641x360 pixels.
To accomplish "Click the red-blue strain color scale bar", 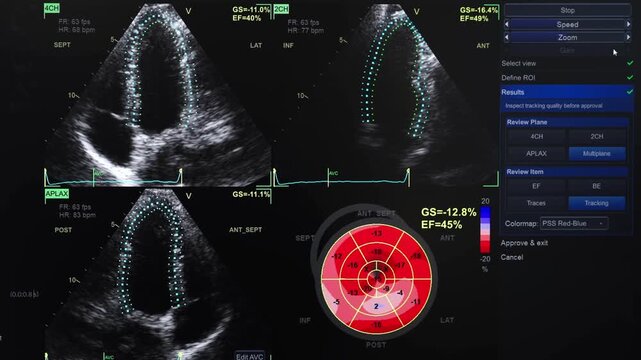I will pyautogui.click(x=485, y=230).
